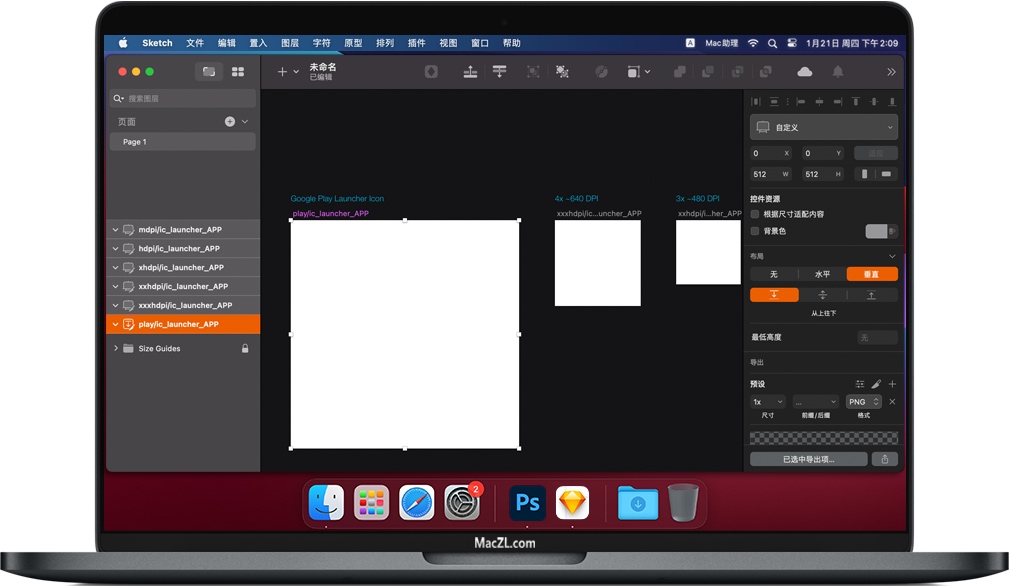The height and width of the screenshot is (586, 1009).
Task: Click align top icon in inspector
Action: pos(856,102)
